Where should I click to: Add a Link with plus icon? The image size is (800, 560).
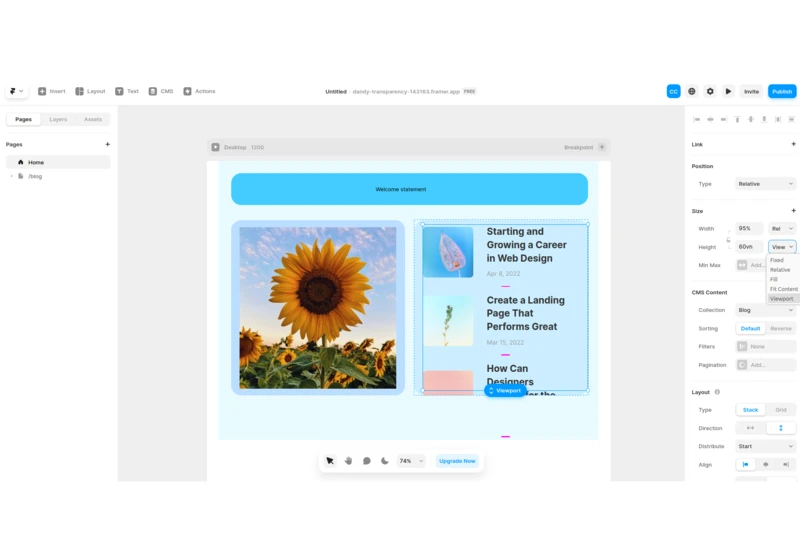click(793, 144)
